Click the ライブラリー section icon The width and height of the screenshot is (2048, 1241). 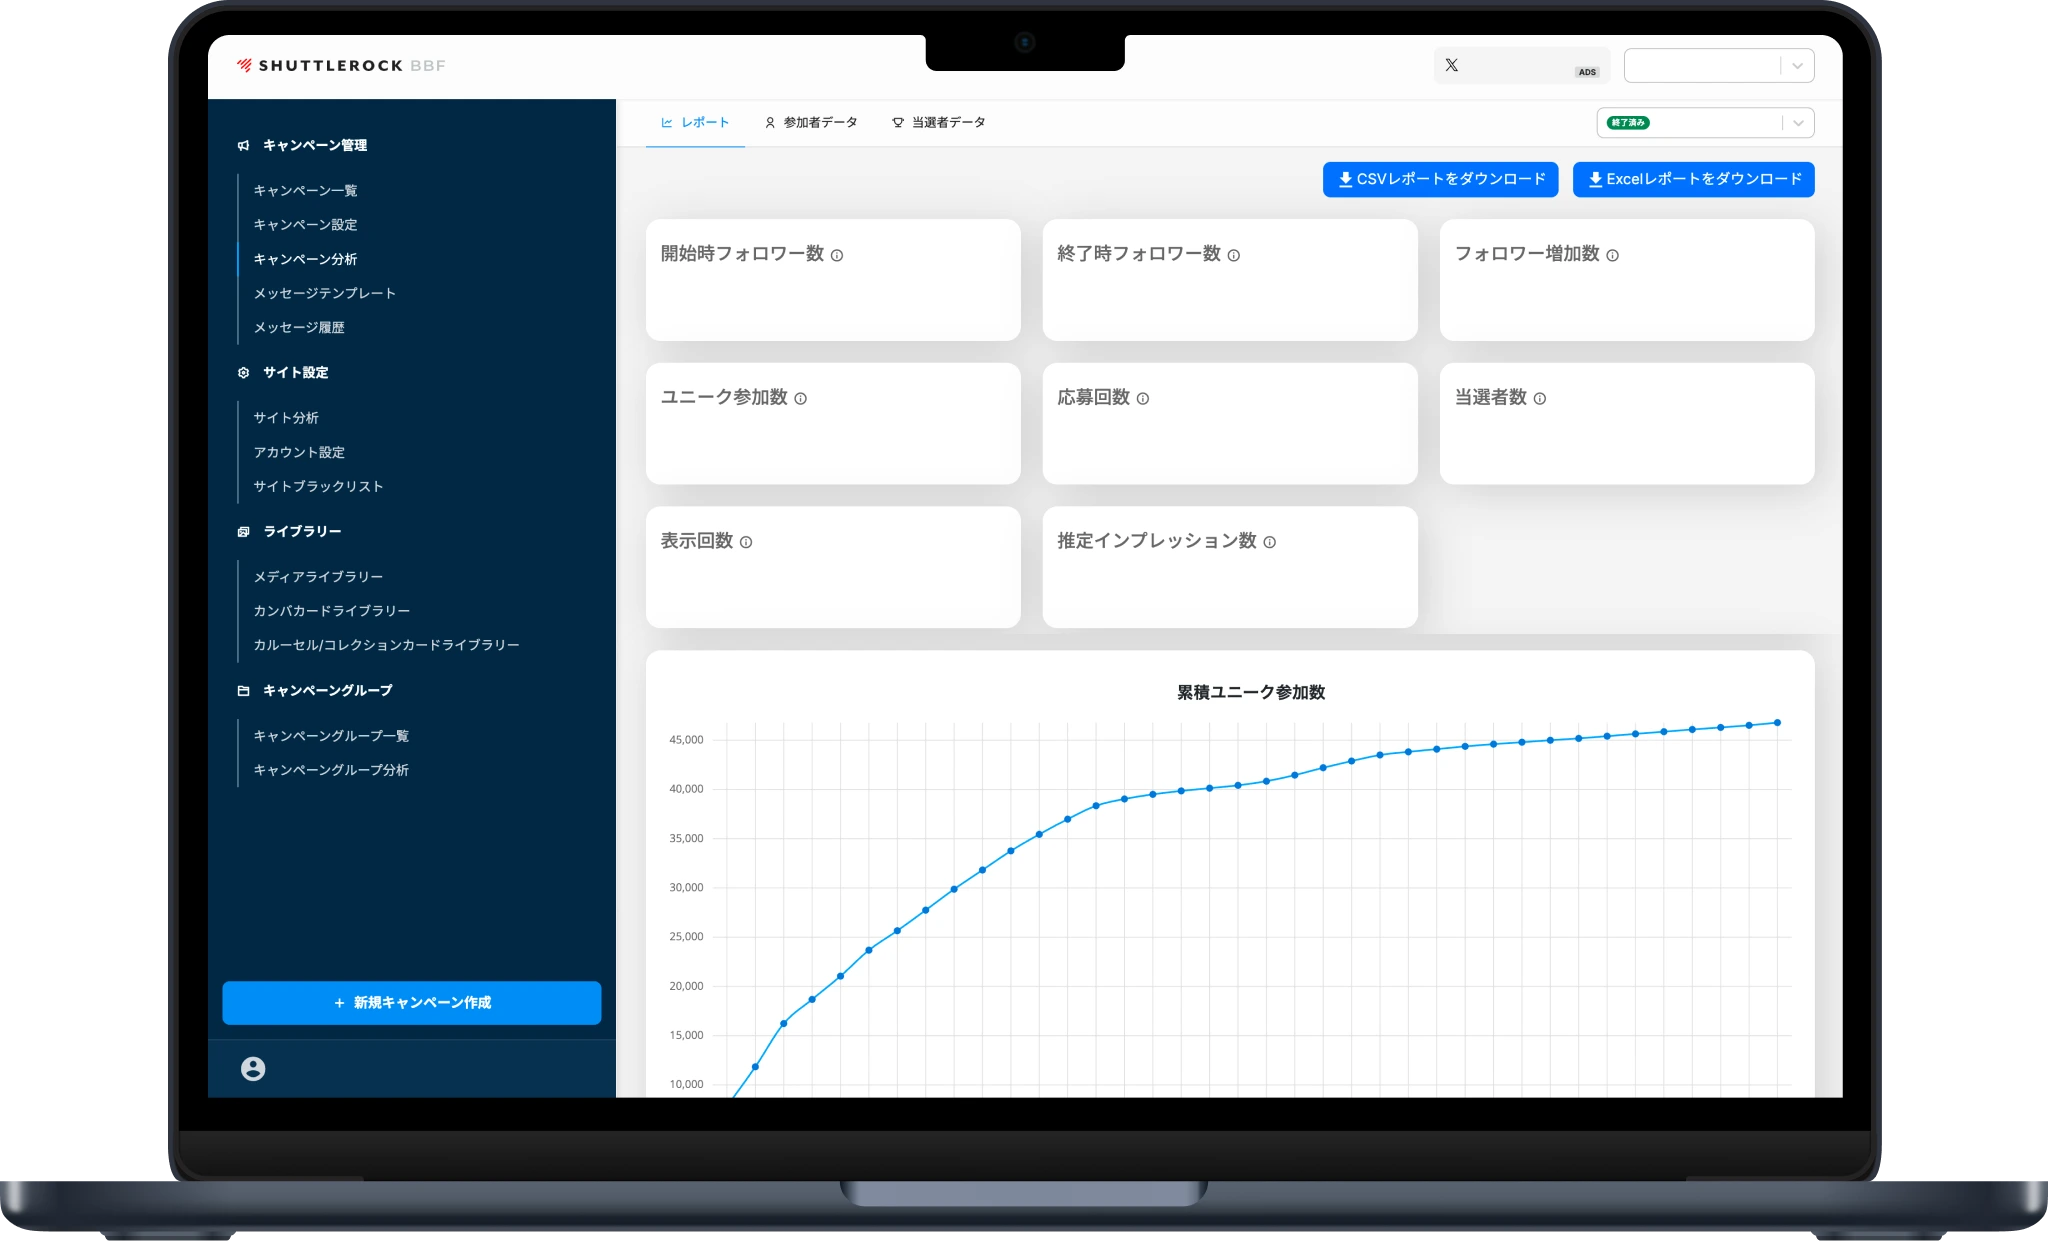243,532
